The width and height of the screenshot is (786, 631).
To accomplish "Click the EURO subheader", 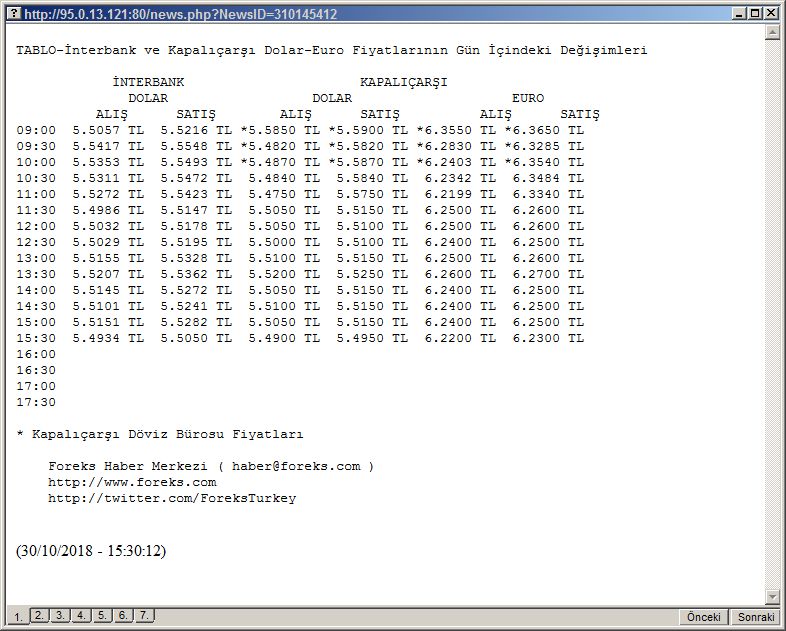I will tap(528, 98).
